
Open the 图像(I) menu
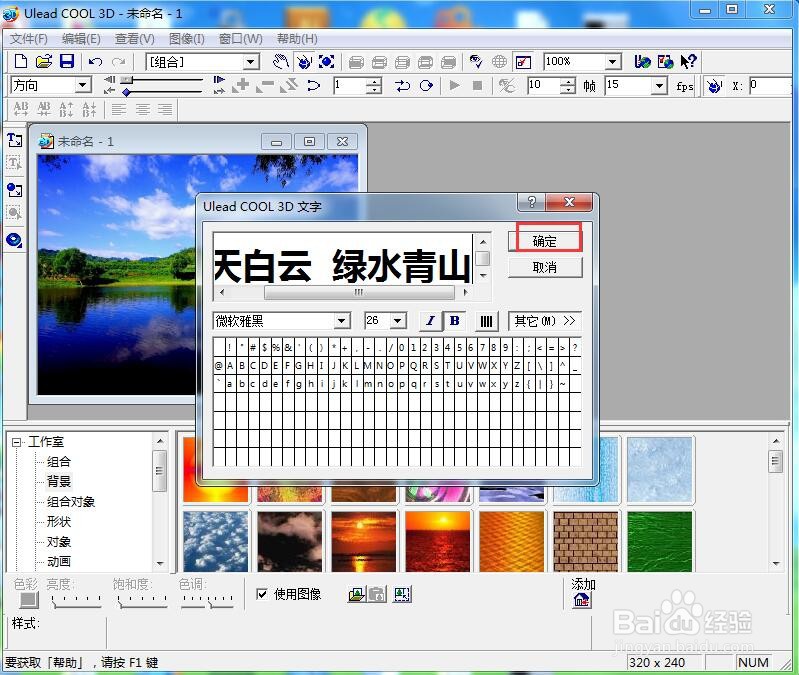[x=187, y=39]
